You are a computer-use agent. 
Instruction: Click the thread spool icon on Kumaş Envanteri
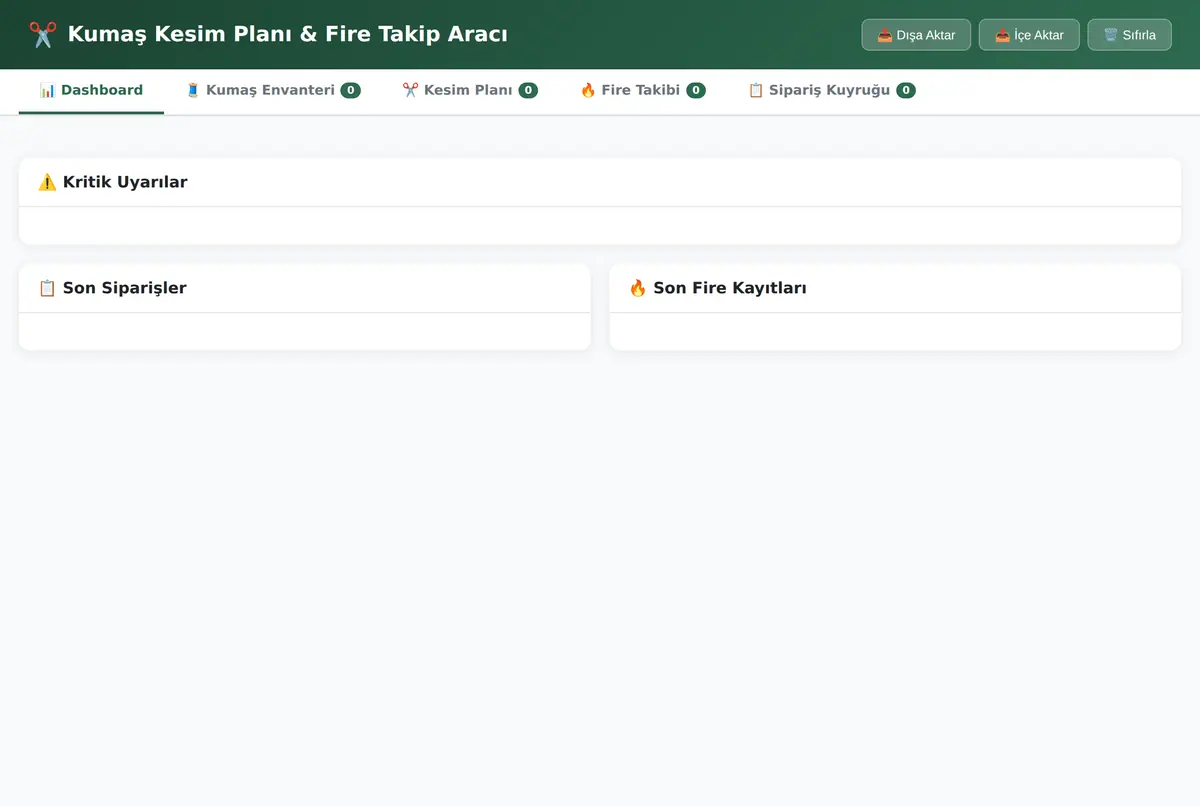[193, 90]
